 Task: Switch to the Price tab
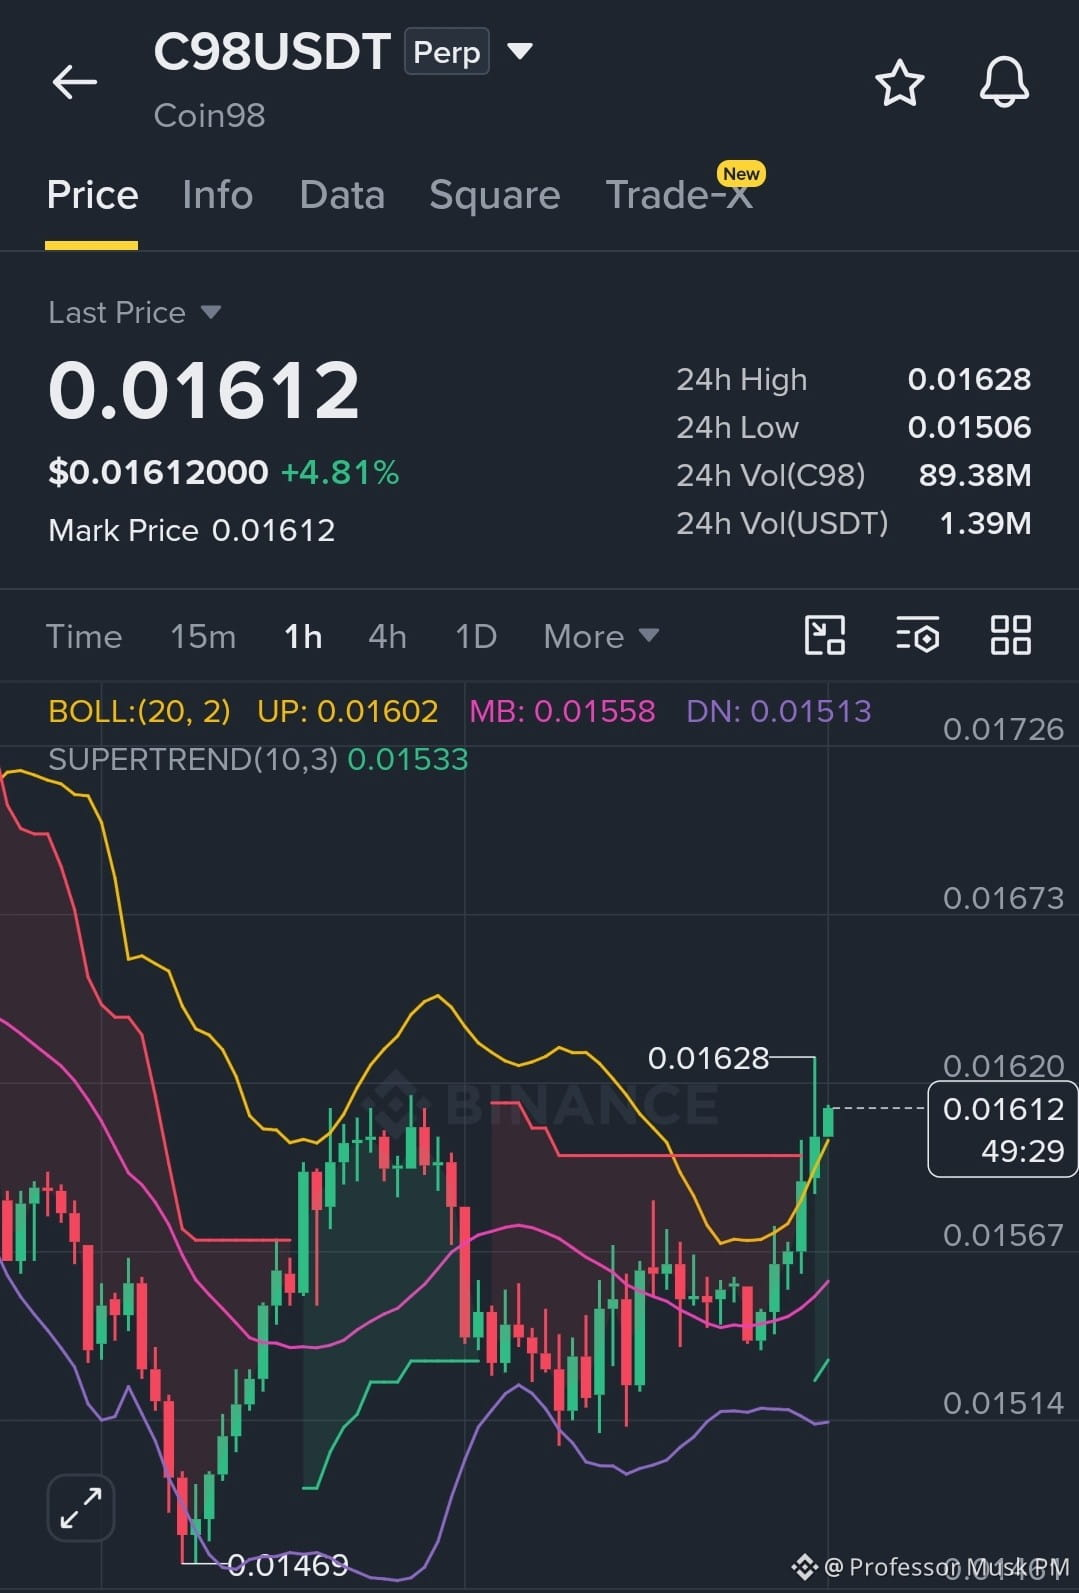pyautogui.click(x=92, y=194)
